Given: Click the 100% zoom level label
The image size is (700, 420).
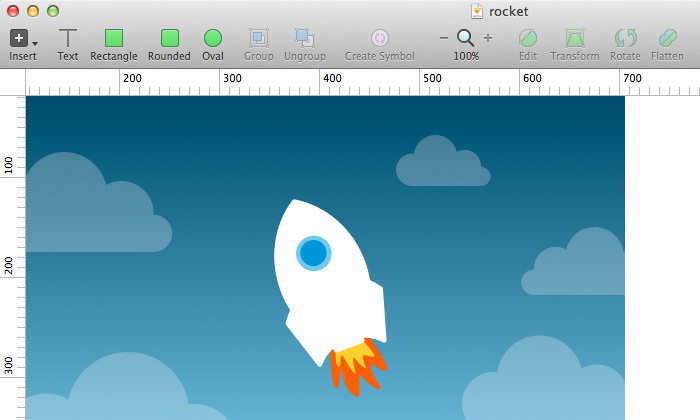Looking at the screenshot, I should click(x=466, y=56).
